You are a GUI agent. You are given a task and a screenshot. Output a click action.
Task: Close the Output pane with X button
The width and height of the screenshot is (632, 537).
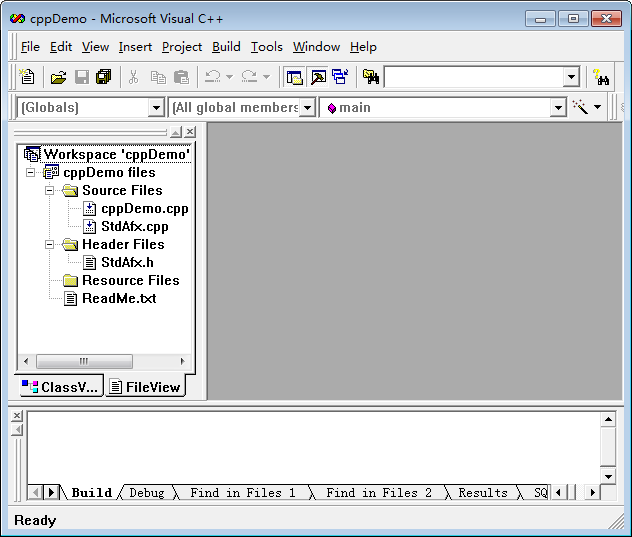17,416
